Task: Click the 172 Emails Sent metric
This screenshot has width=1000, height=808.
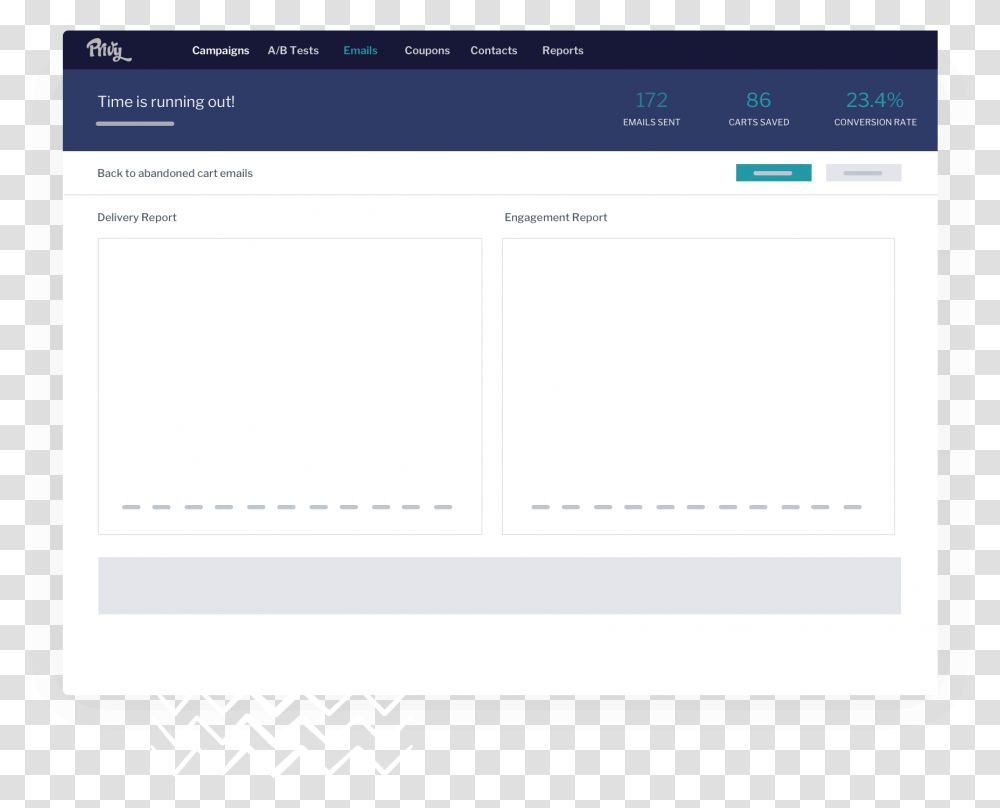Action: (x=652, y=107)
